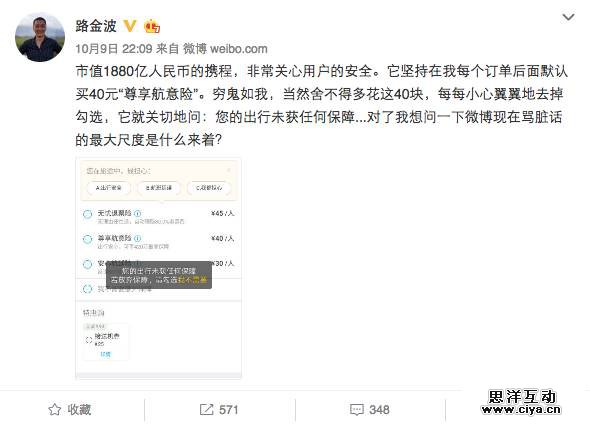Open the 微博 weibo.com source link

pos(225,49)
